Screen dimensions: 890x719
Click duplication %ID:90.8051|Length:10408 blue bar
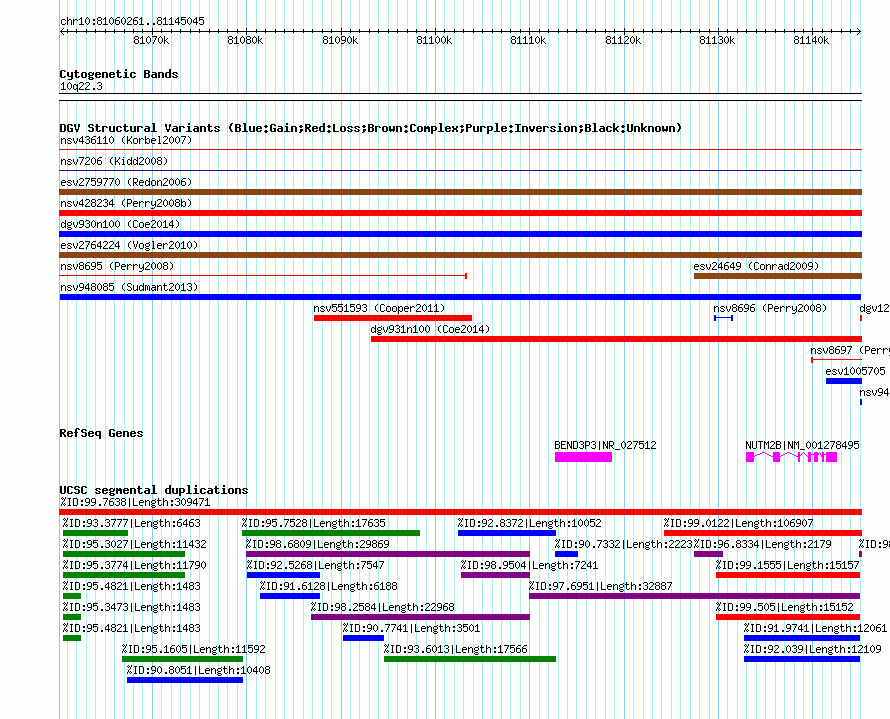pyautogui.click(x=185, y=680)
